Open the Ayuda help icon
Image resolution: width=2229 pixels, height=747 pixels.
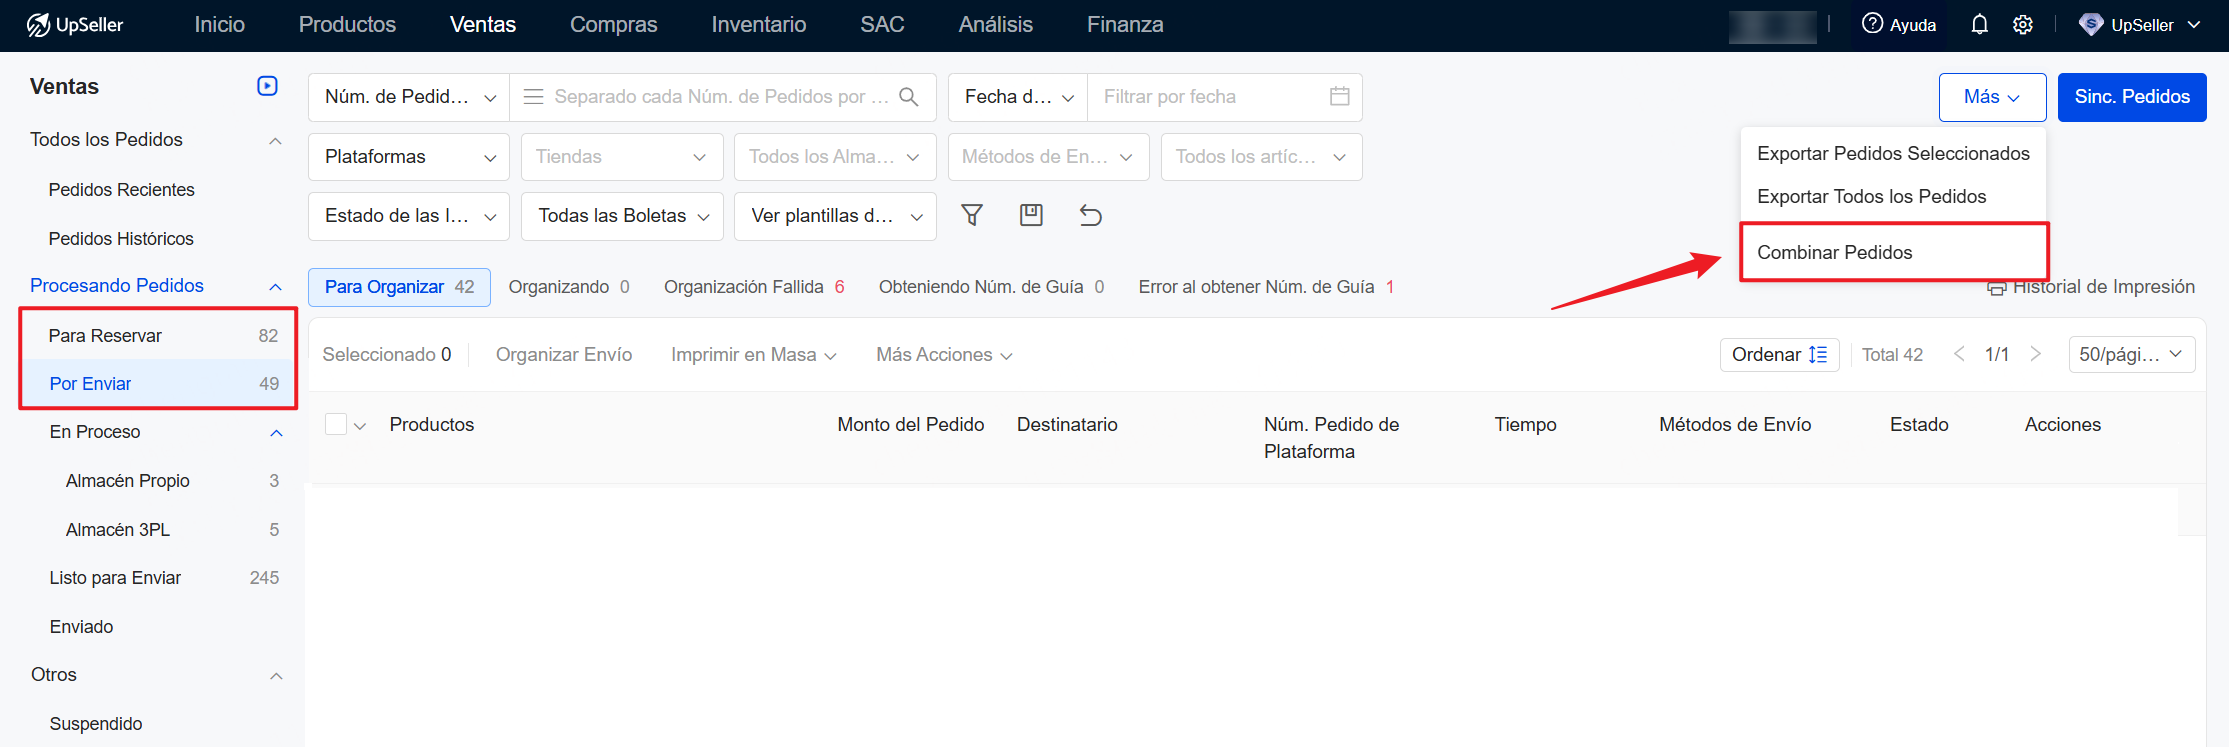click(x=1872, y=24)
